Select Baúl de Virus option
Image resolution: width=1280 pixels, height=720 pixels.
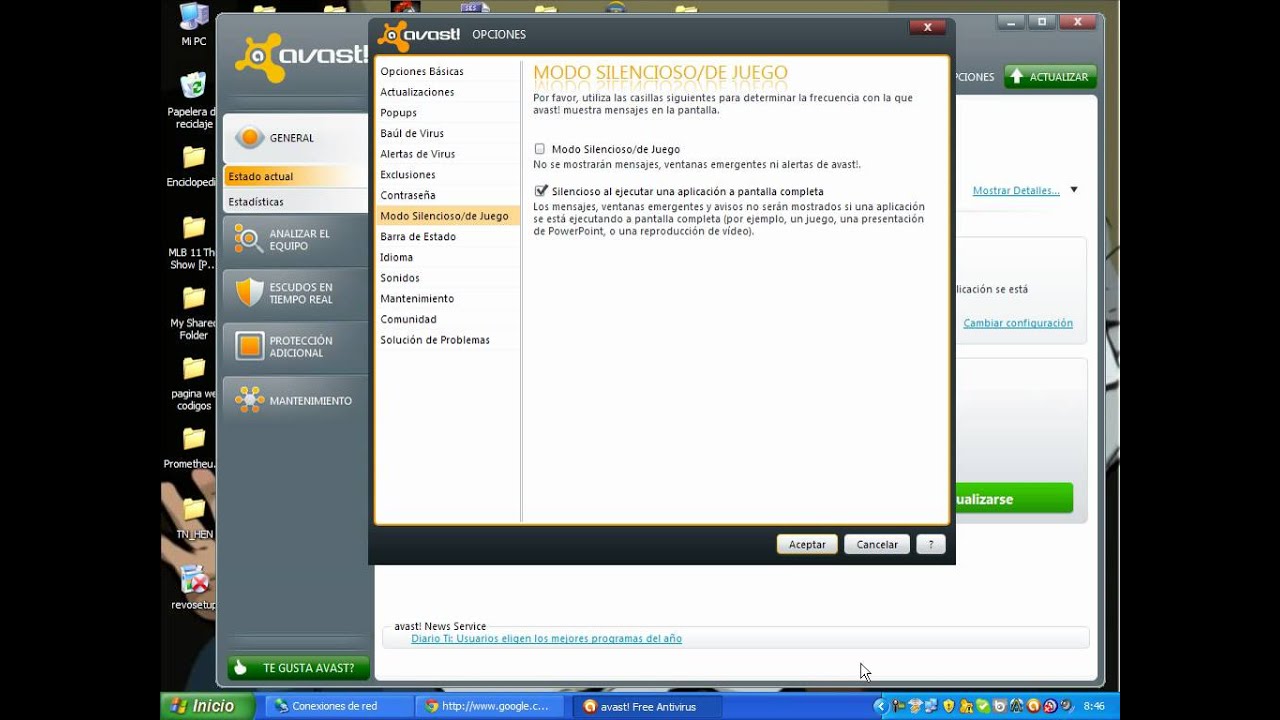[x=448, y=133]
